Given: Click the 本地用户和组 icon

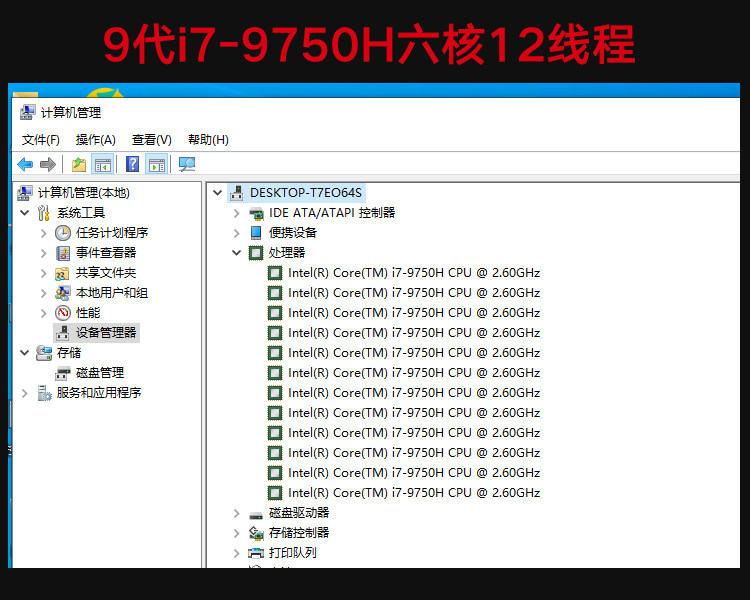Looking at the screenshot, I should (63, 293).
